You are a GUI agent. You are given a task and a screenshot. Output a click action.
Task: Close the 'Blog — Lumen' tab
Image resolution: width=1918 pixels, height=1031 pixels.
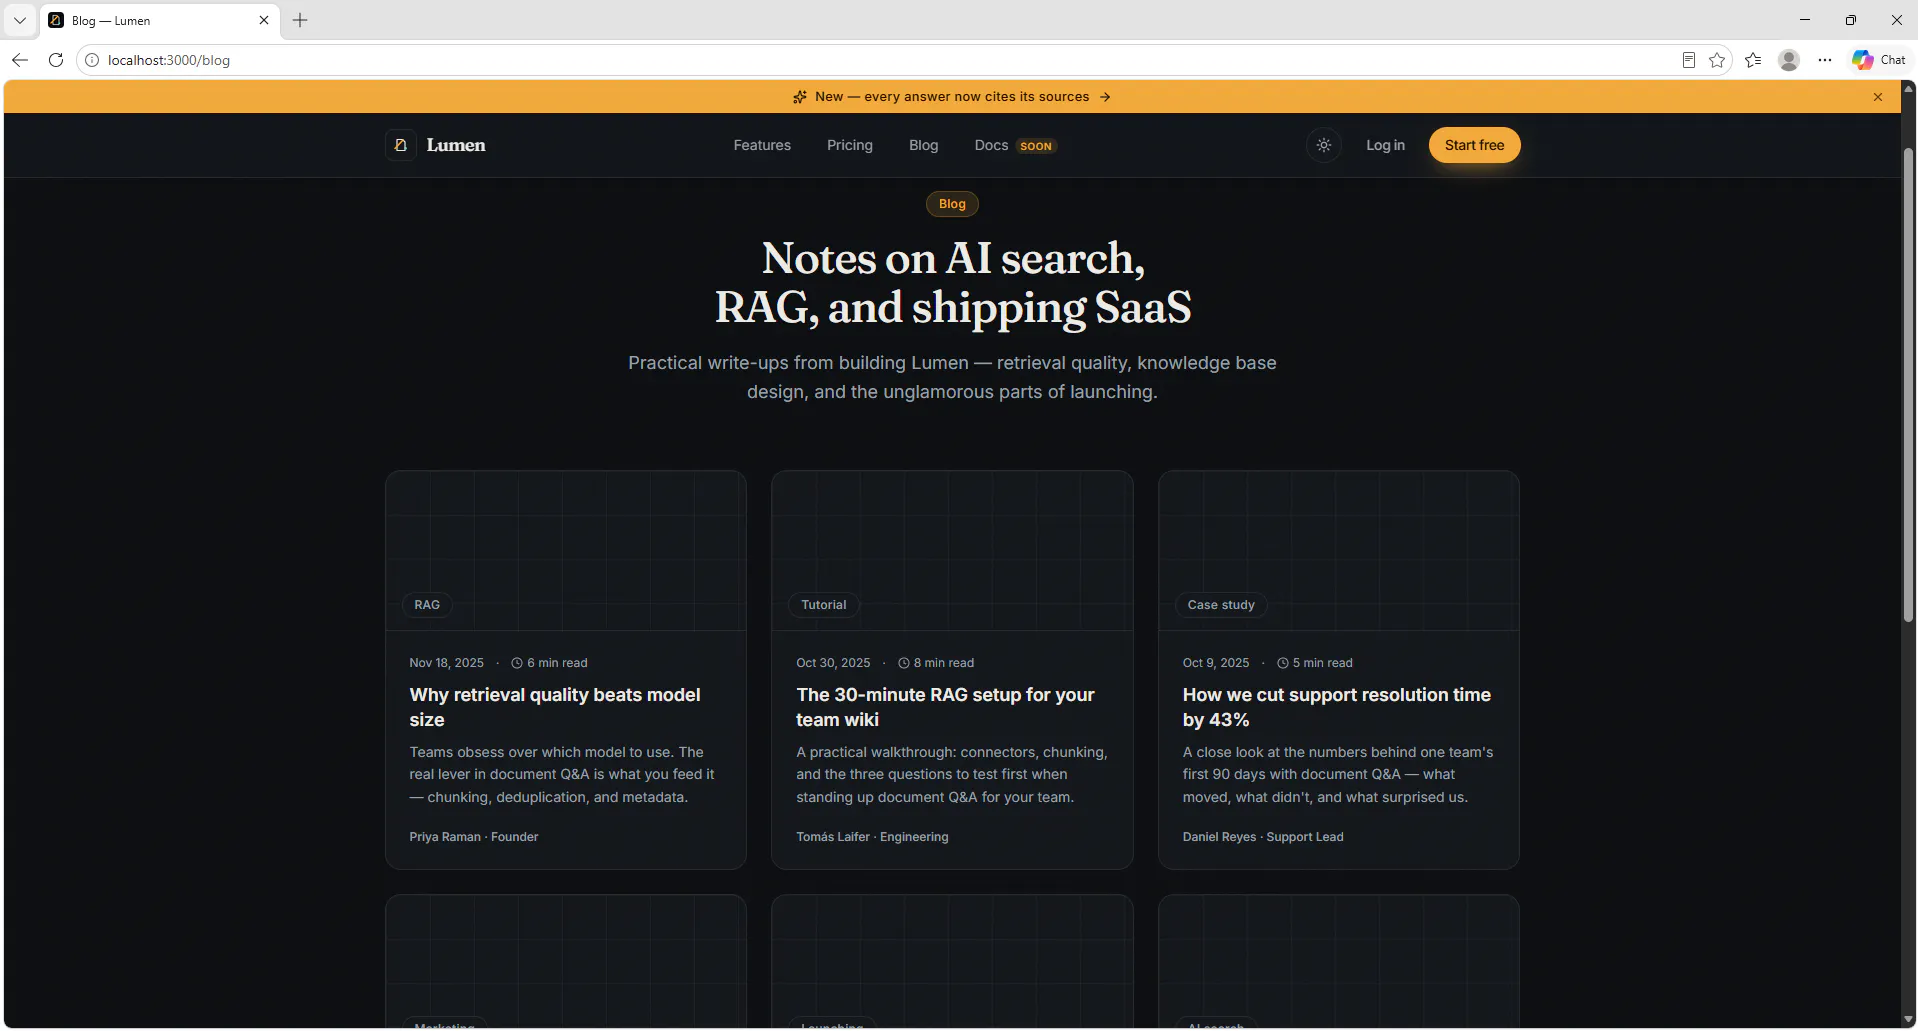pos(264,20)
